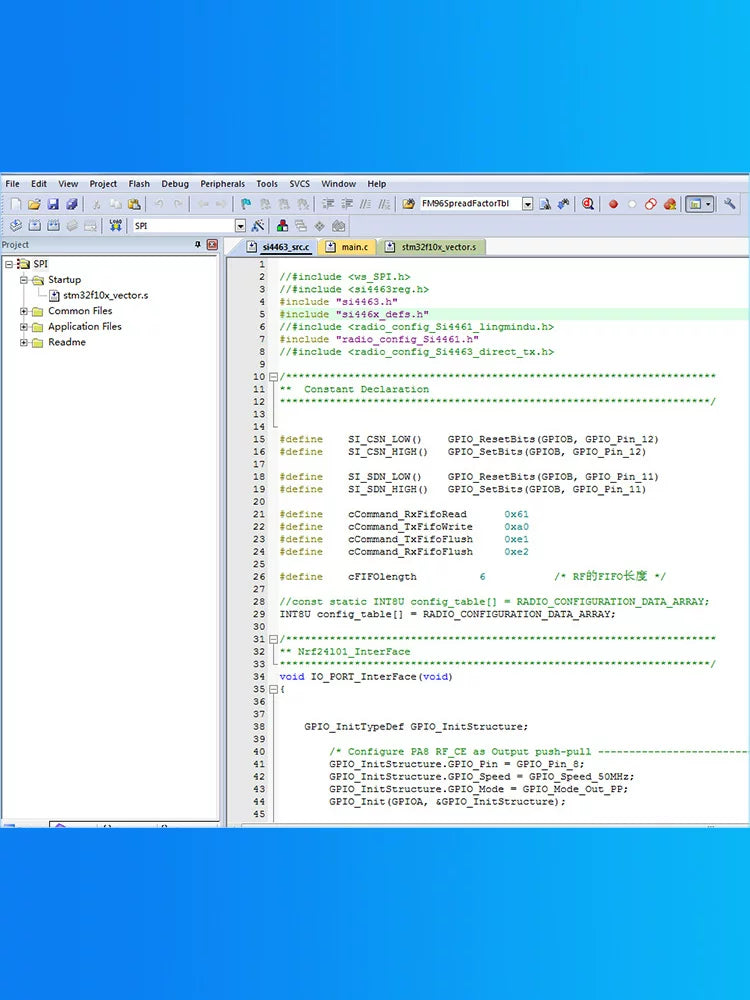
Task: Click the Disable all breakpoints icon
Action: [651, 204]
